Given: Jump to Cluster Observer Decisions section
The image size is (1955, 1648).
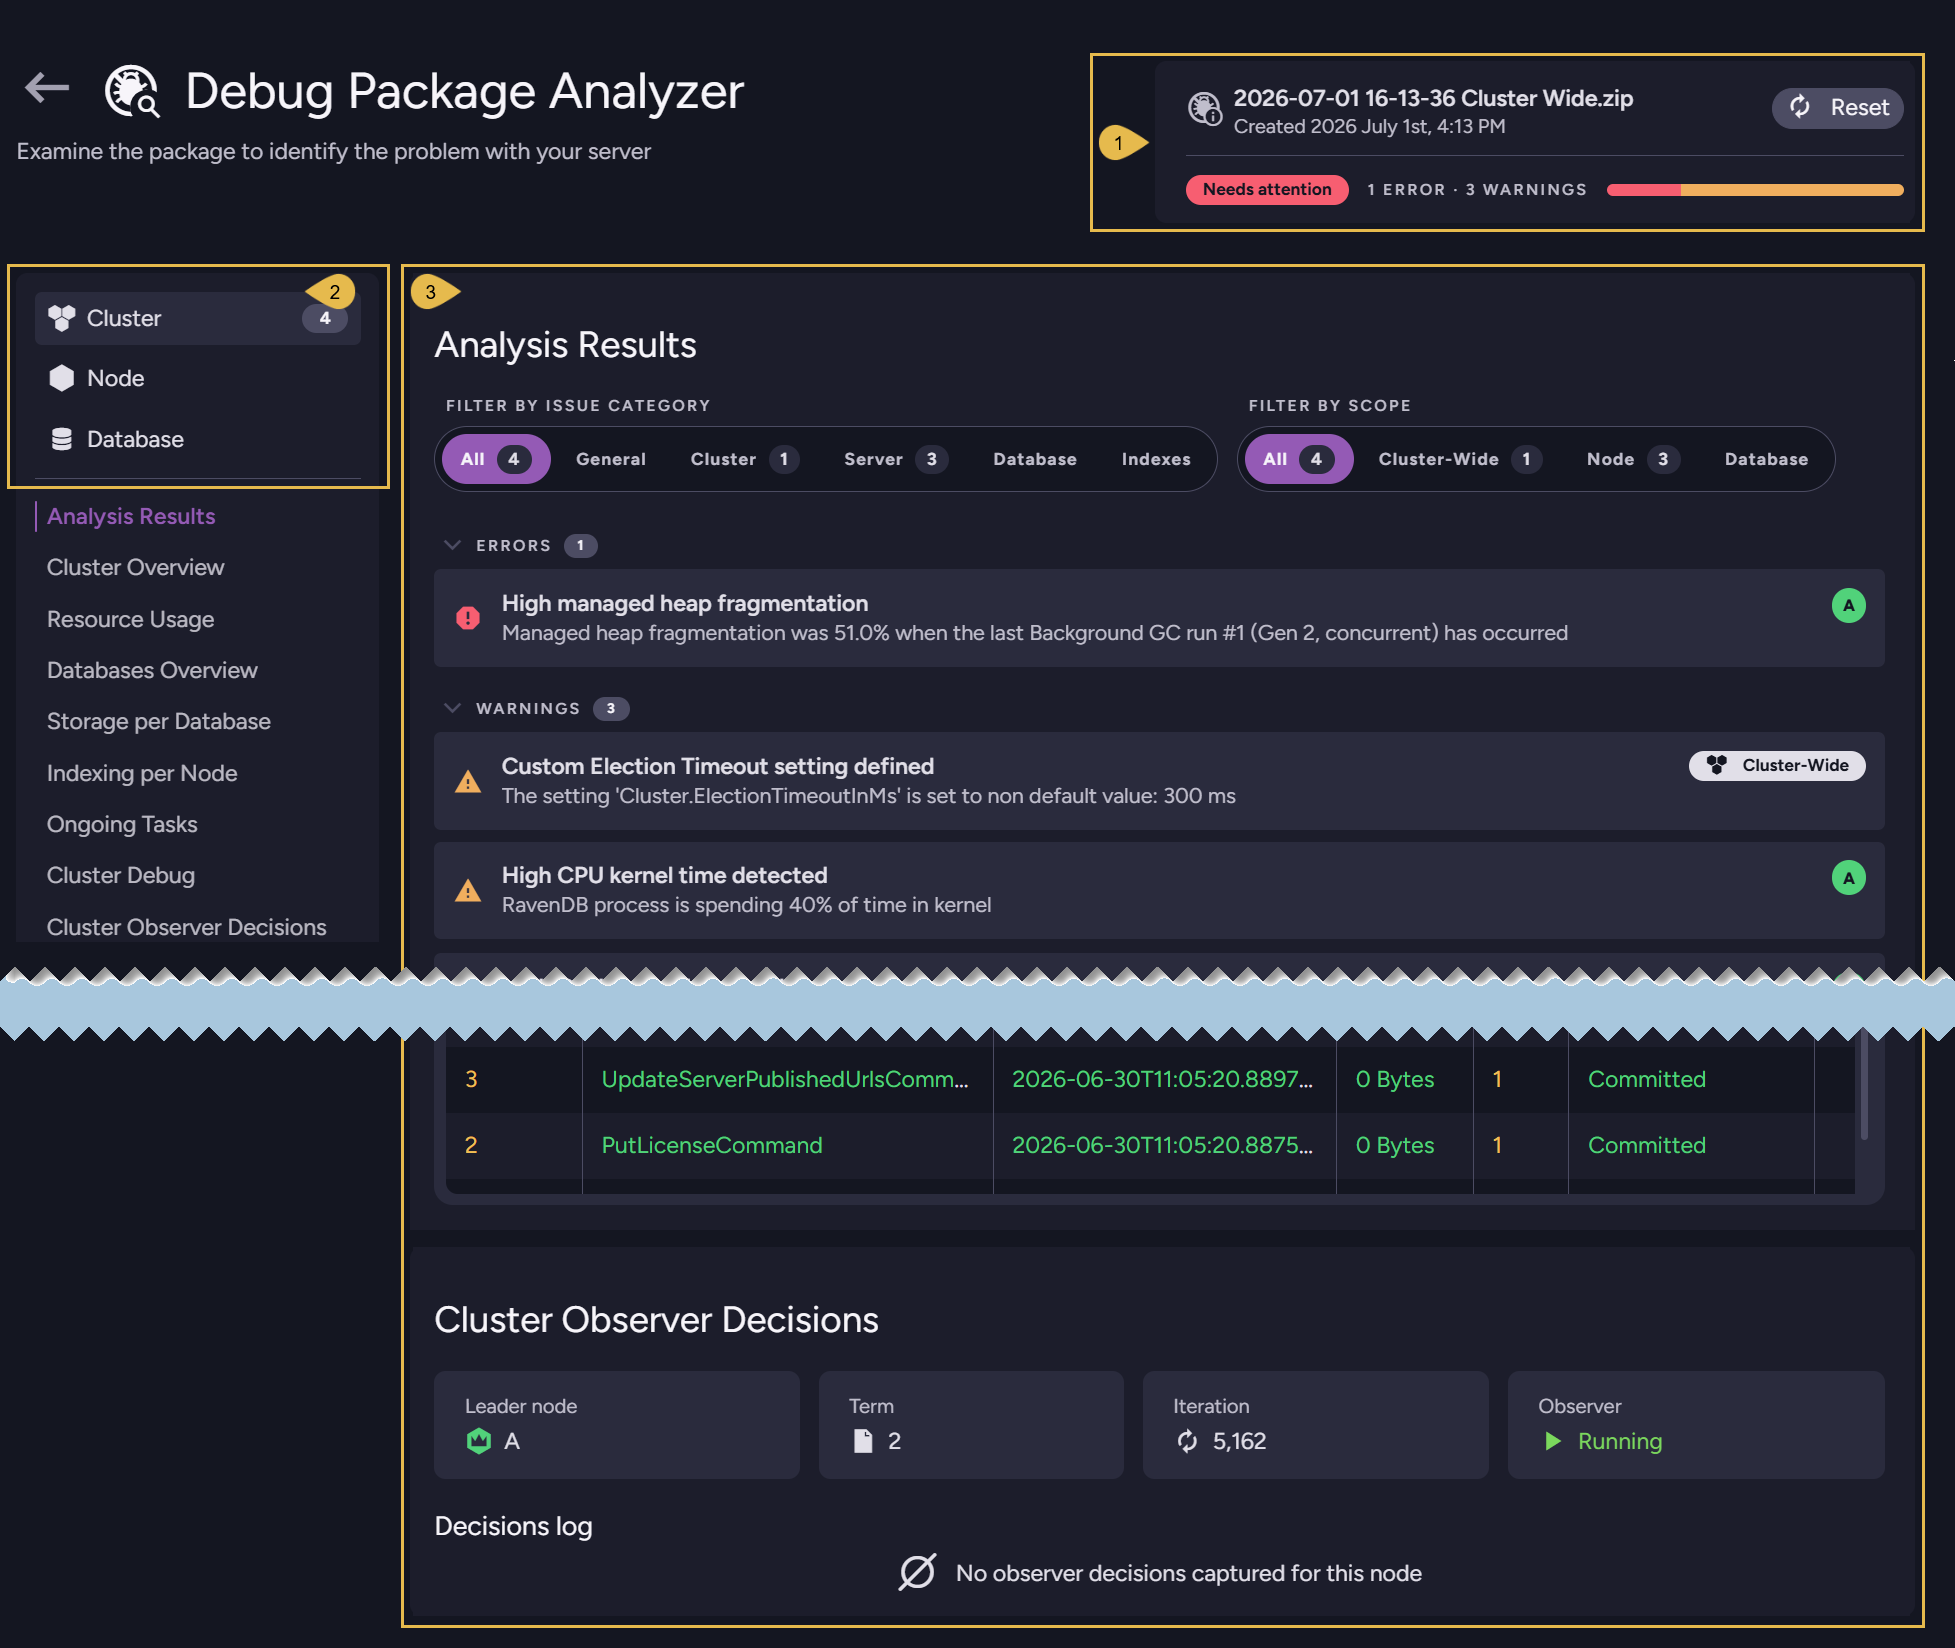Looking at the screenshot, I should (x=186, y=927).
